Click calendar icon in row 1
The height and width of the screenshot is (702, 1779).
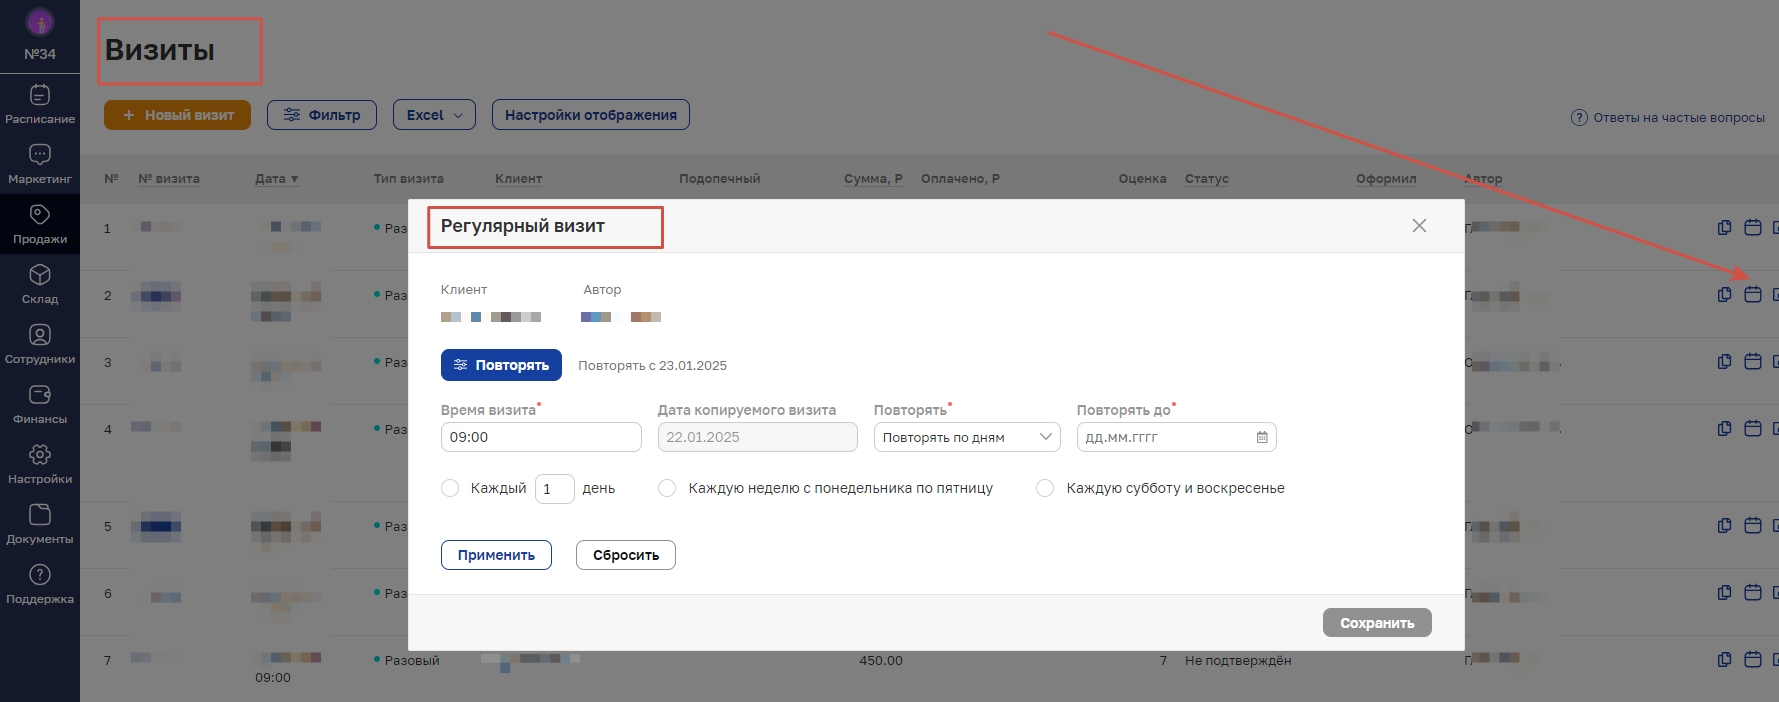click(1753, 228)
